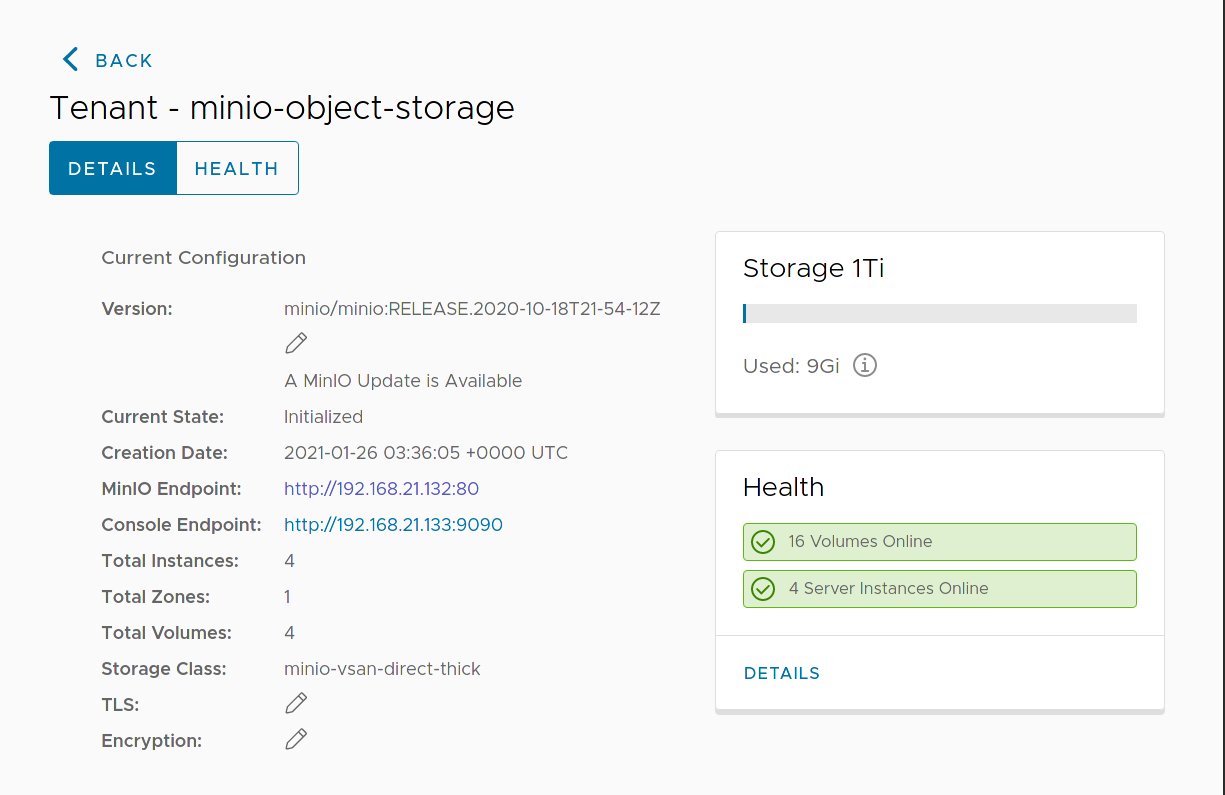1225x795 pixels.
Task: Click the storage usage progress bar
Action: click(939, 314)
